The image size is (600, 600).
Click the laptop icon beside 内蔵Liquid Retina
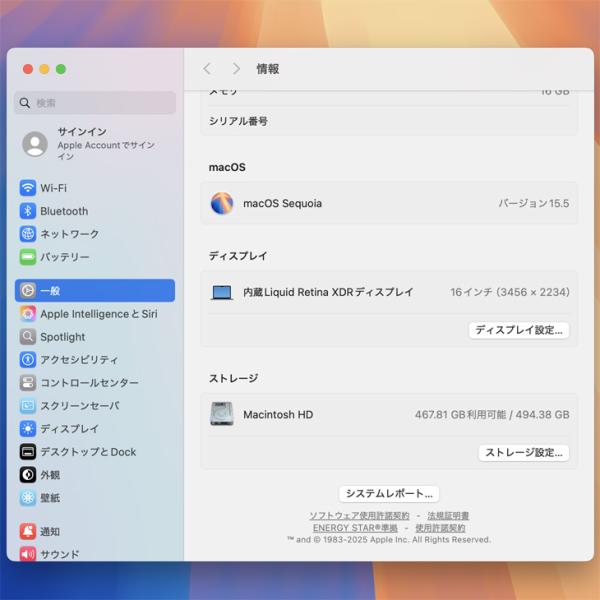[x=222, y=293]
